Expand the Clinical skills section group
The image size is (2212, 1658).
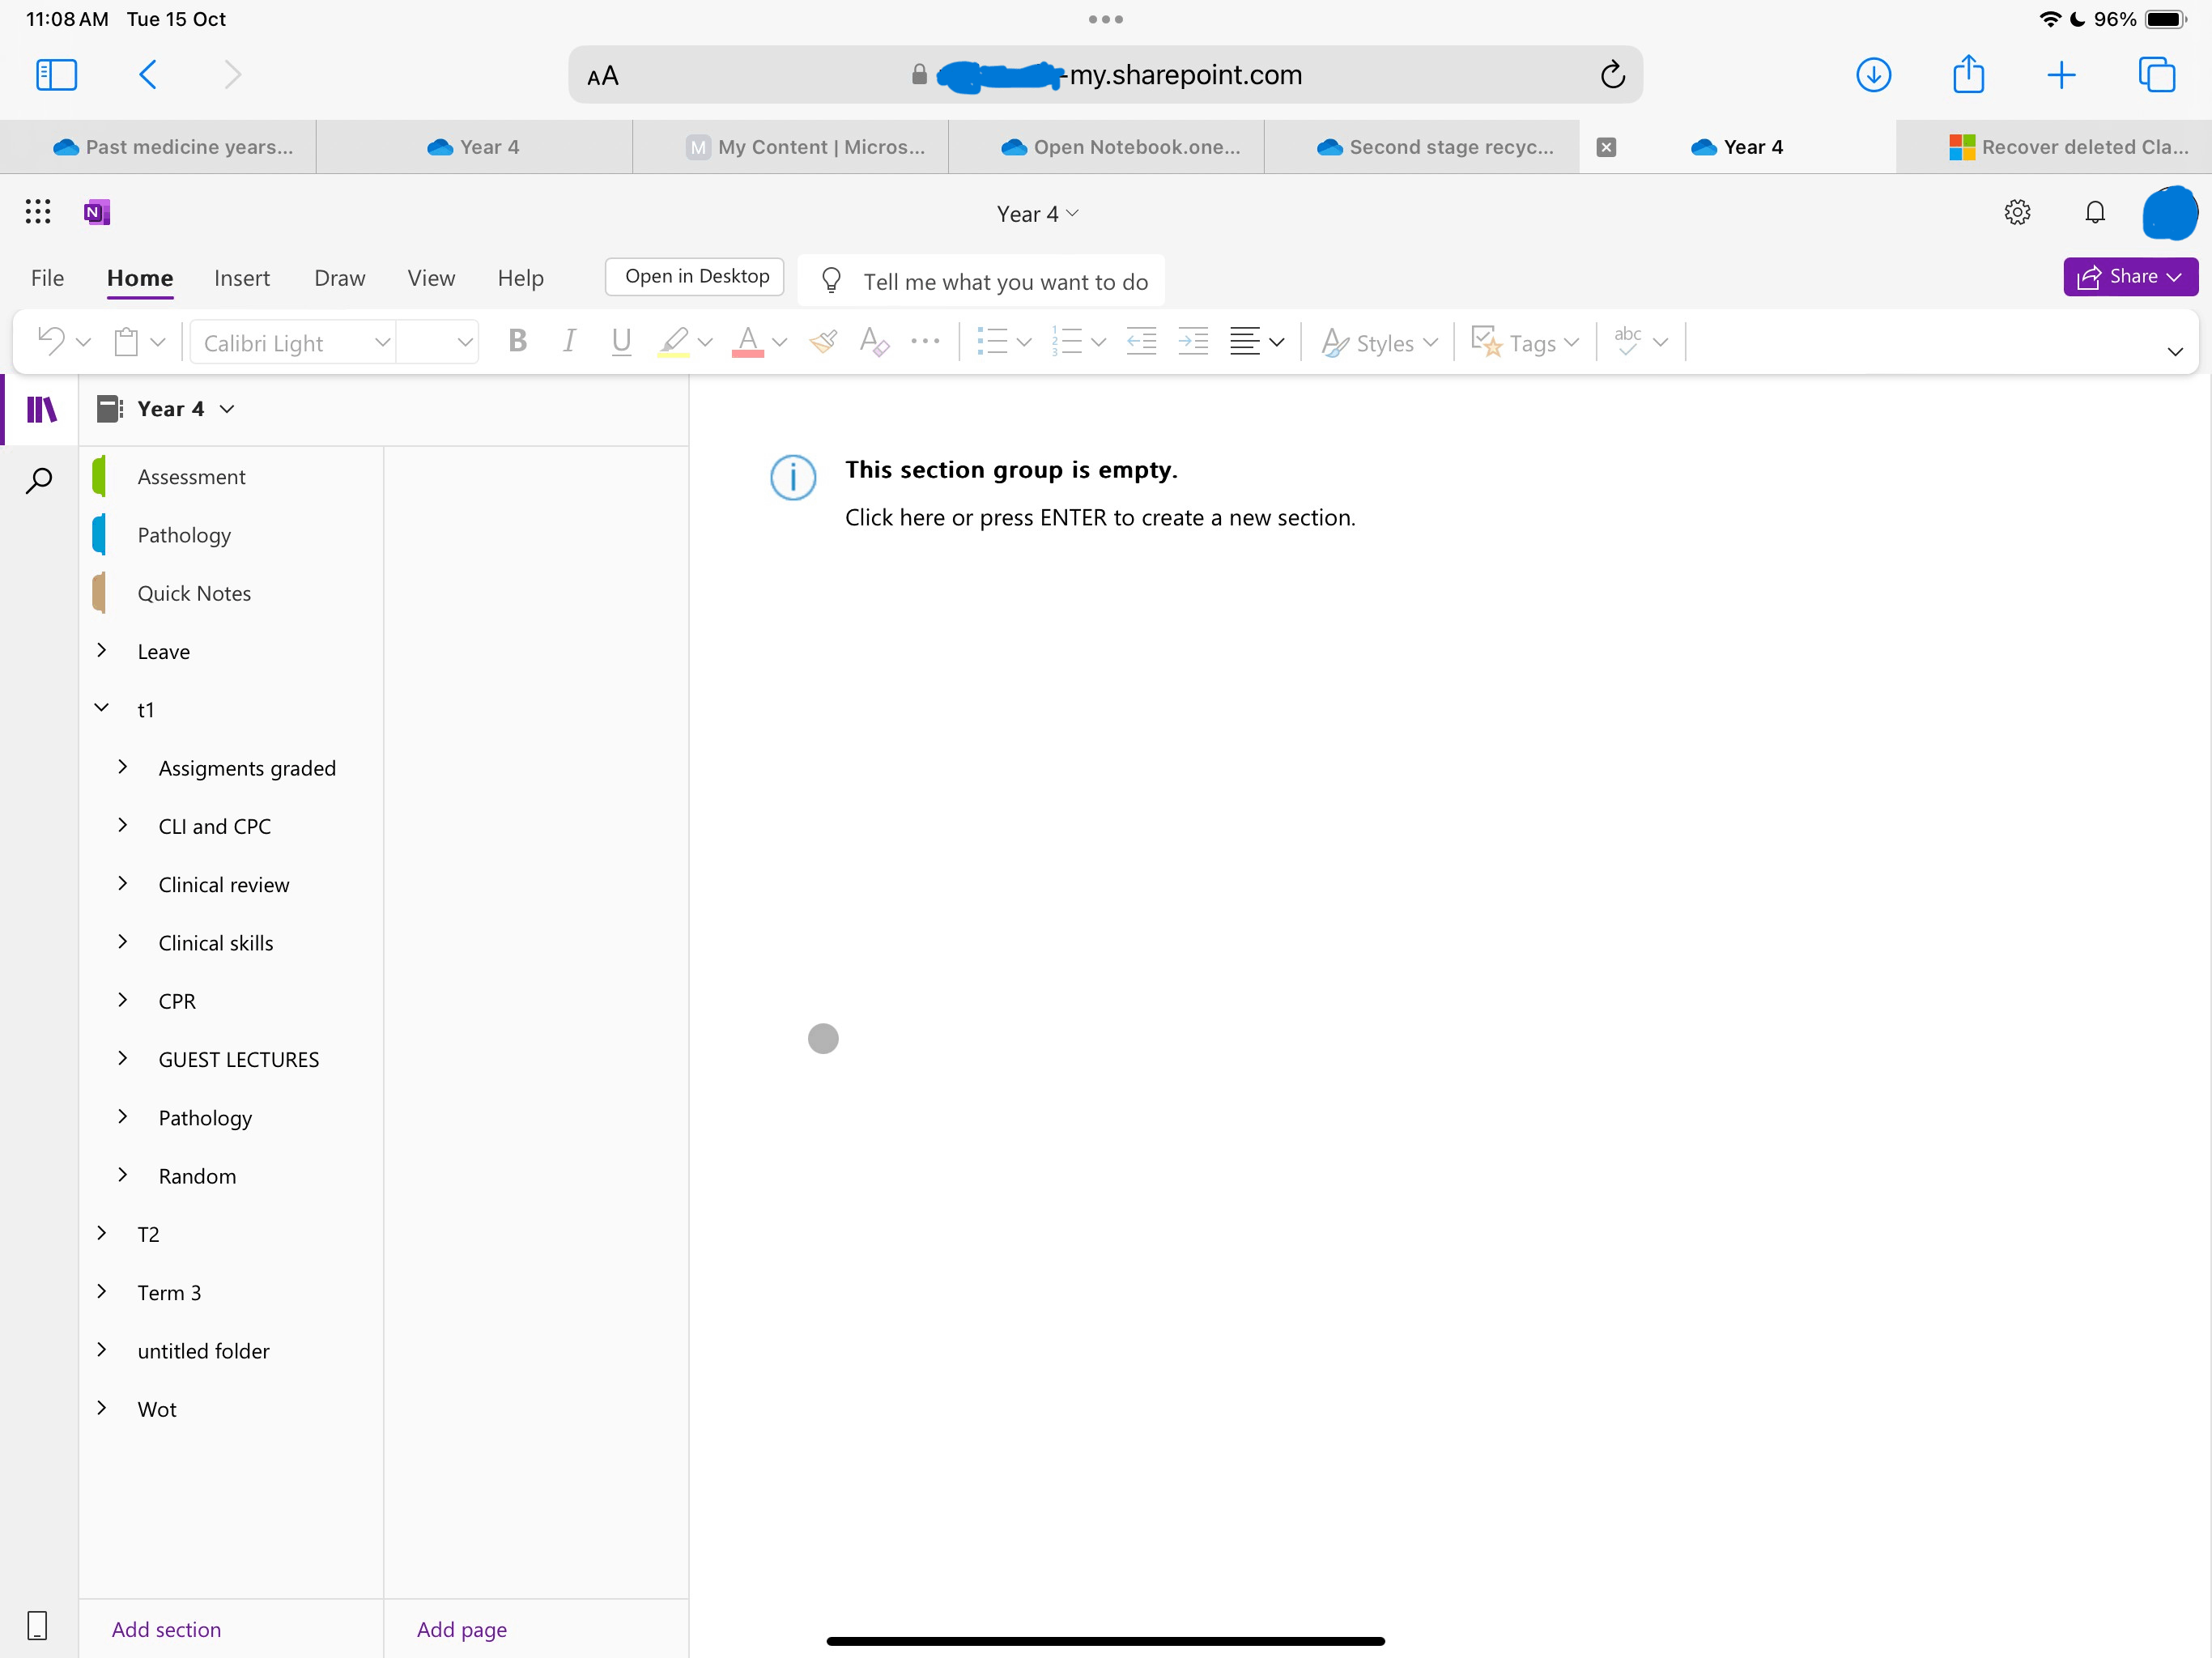[123, 942]
